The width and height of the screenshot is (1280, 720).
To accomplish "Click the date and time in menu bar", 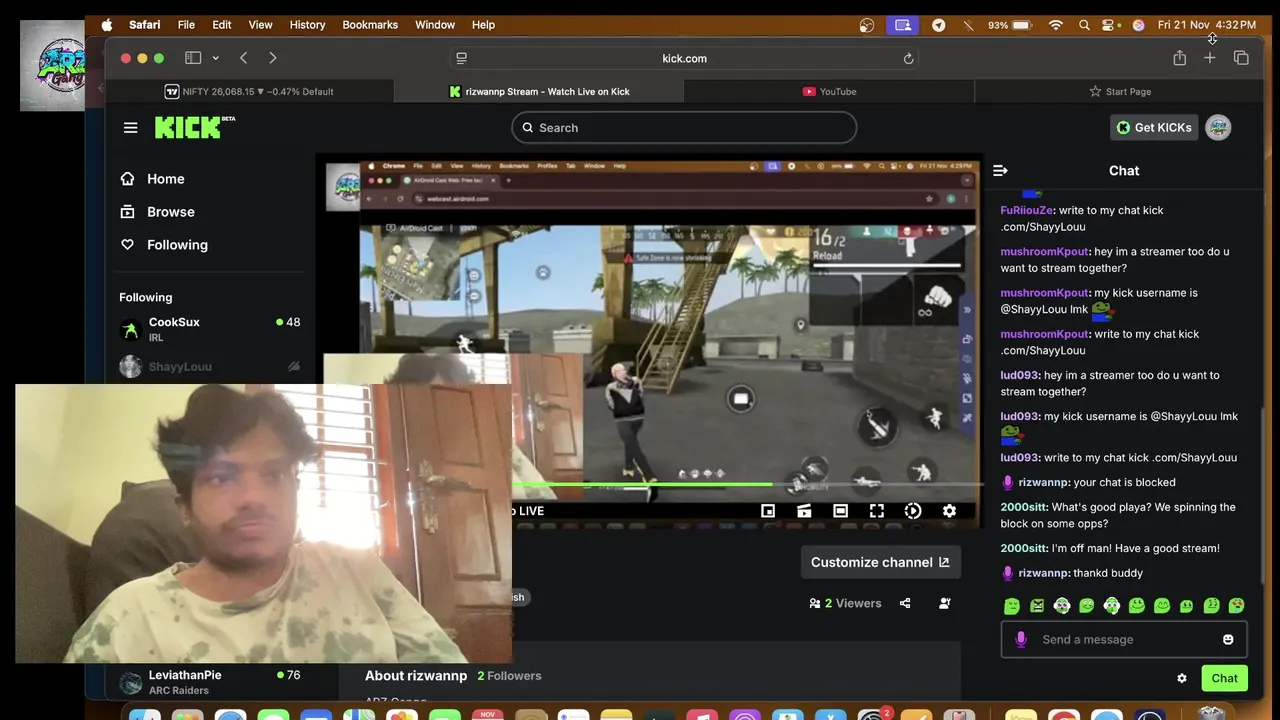I will point(1206,25).
